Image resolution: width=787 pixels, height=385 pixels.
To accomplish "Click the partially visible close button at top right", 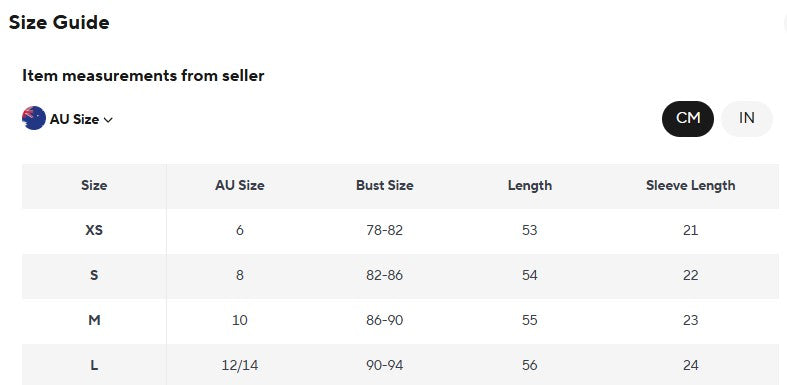I will click(x=784, y=22).
